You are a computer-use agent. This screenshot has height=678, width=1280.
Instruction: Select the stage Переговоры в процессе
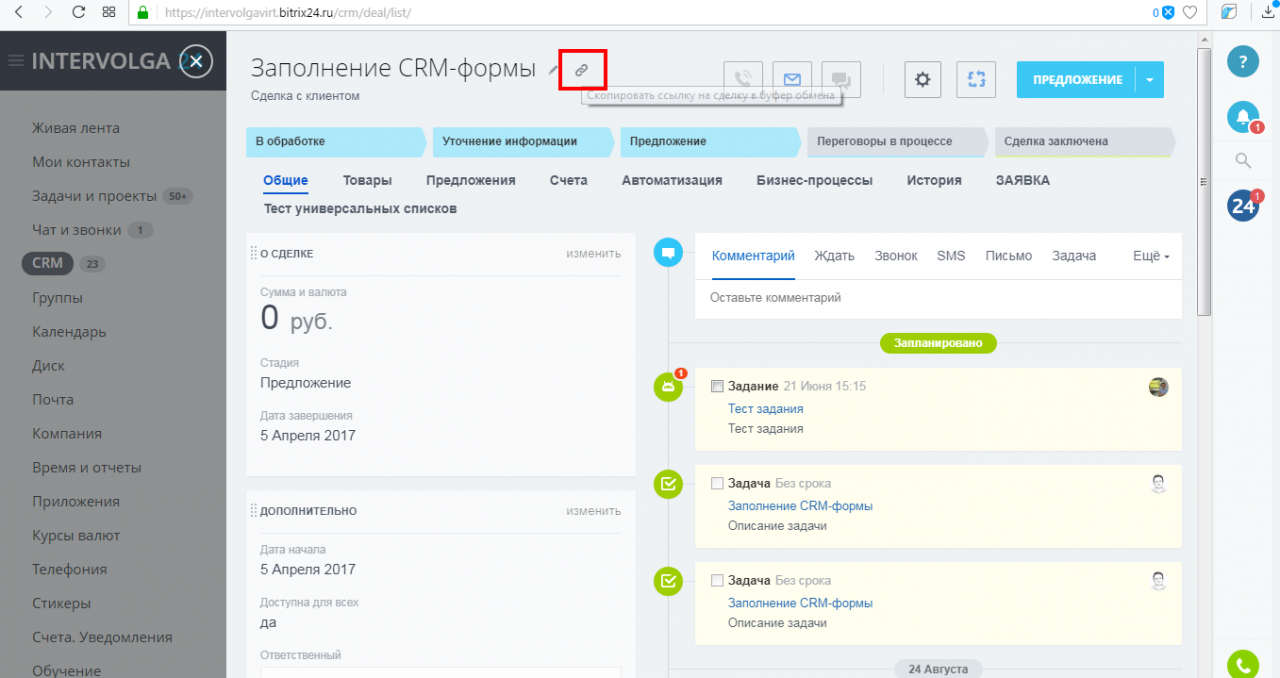tap(898, 142)
